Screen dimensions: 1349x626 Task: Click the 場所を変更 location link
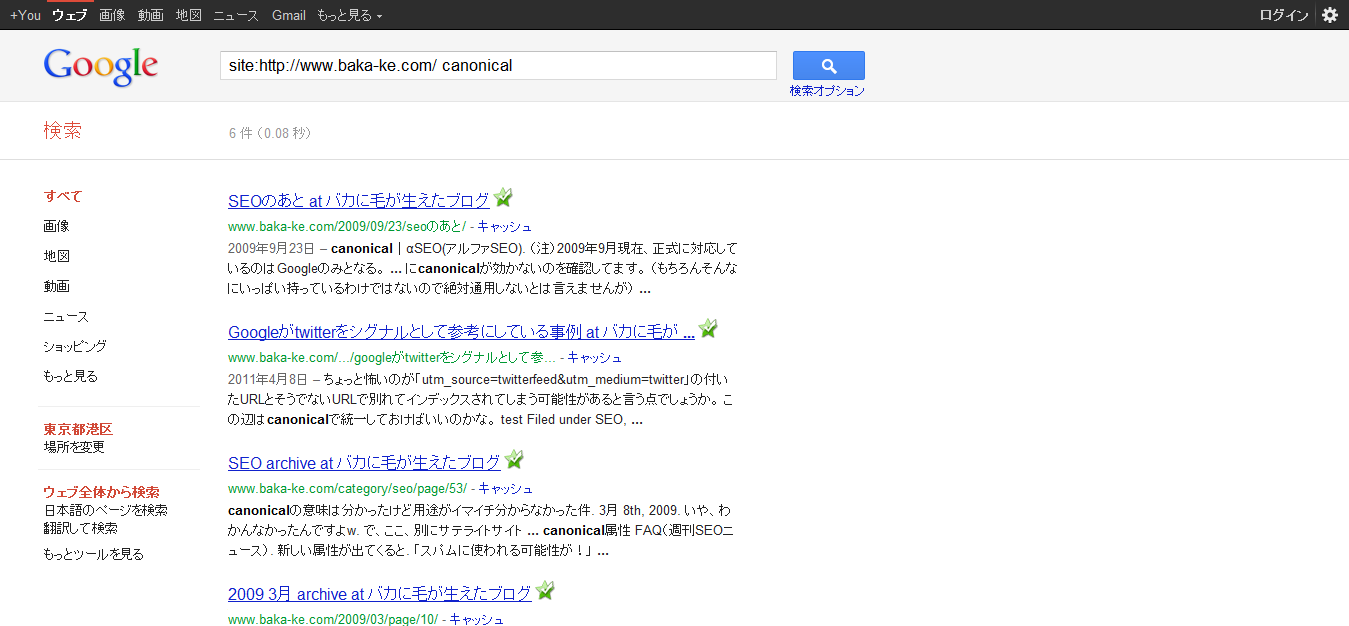click(x=74, y=447)
